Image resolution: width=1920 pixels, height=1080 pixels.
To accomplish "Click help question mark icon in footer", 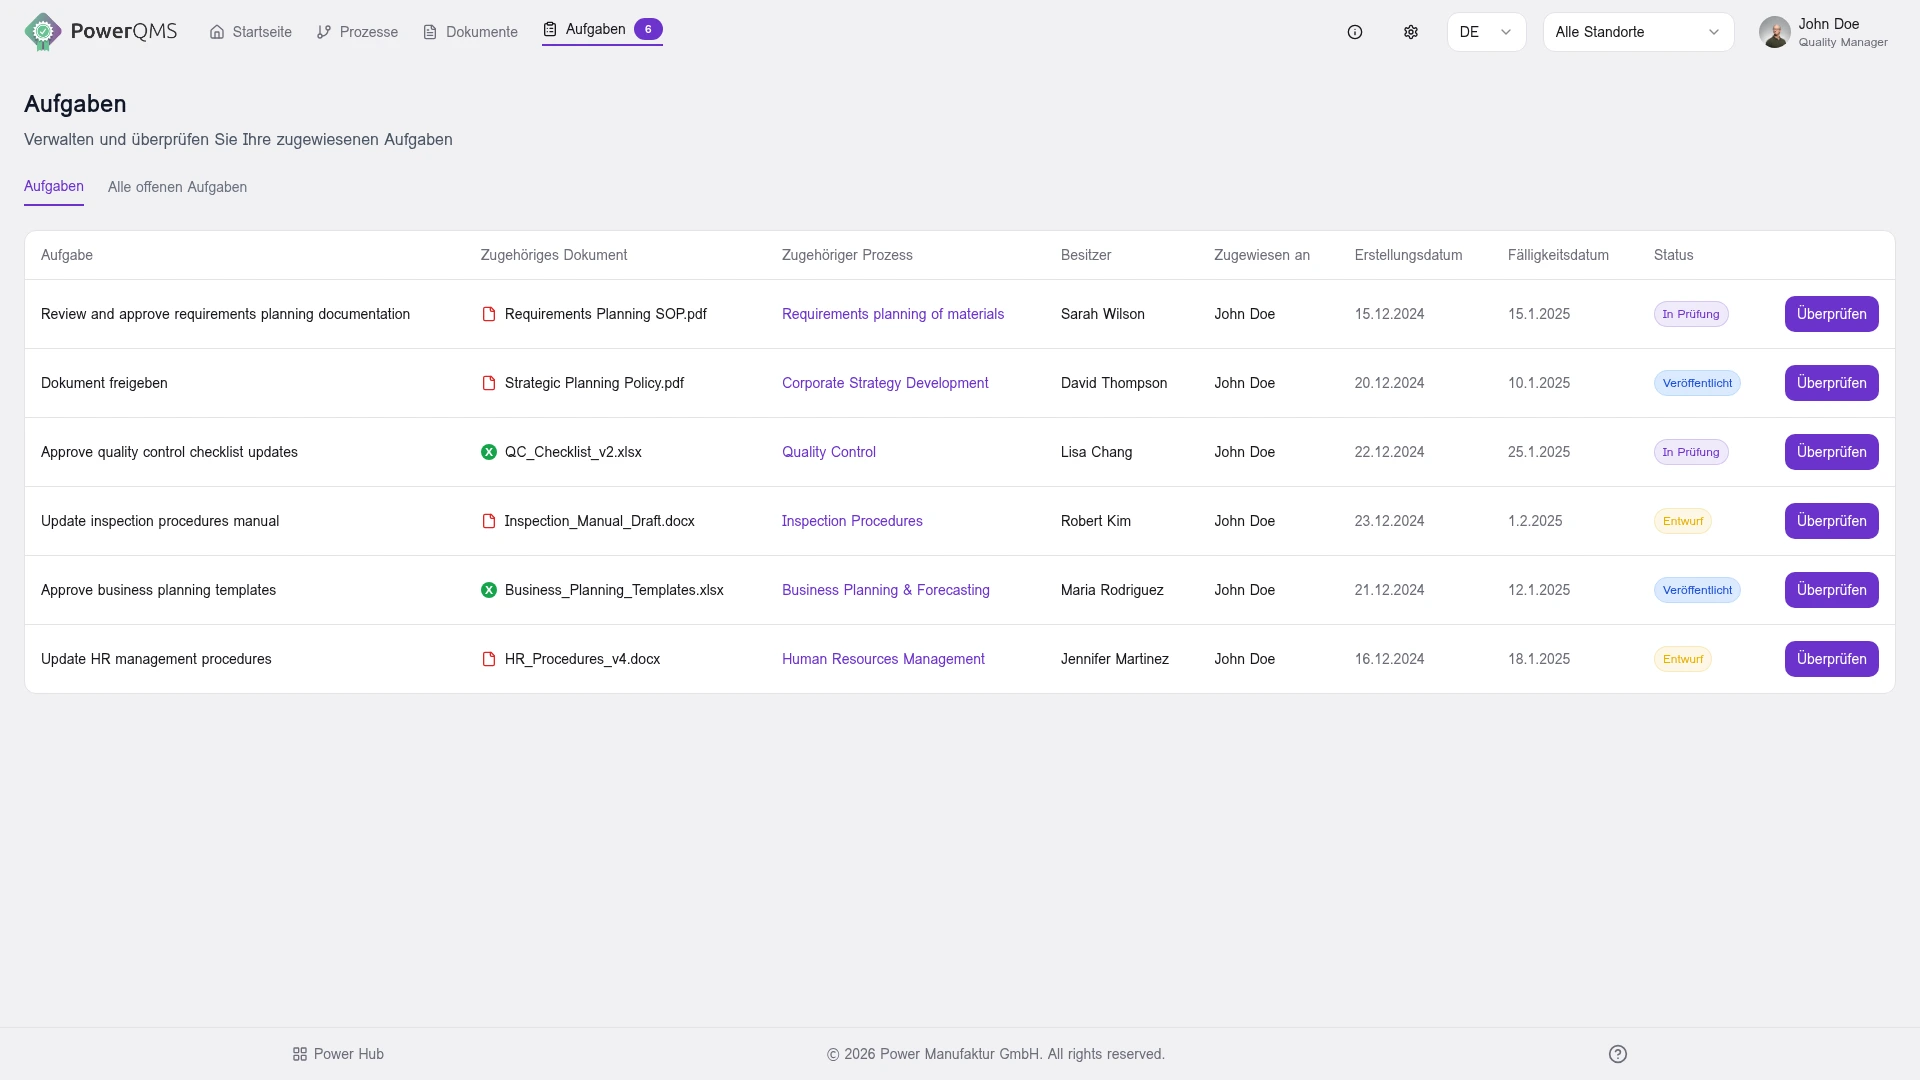I will click(1618, 1054).
